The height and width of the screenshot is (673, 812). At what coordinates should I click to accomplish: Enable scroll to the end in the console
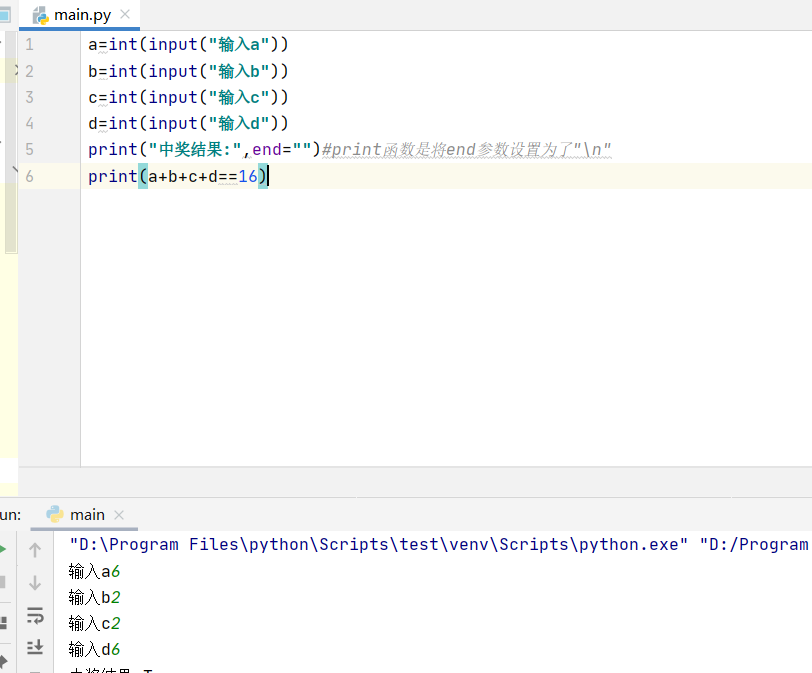tap(36, 647)
